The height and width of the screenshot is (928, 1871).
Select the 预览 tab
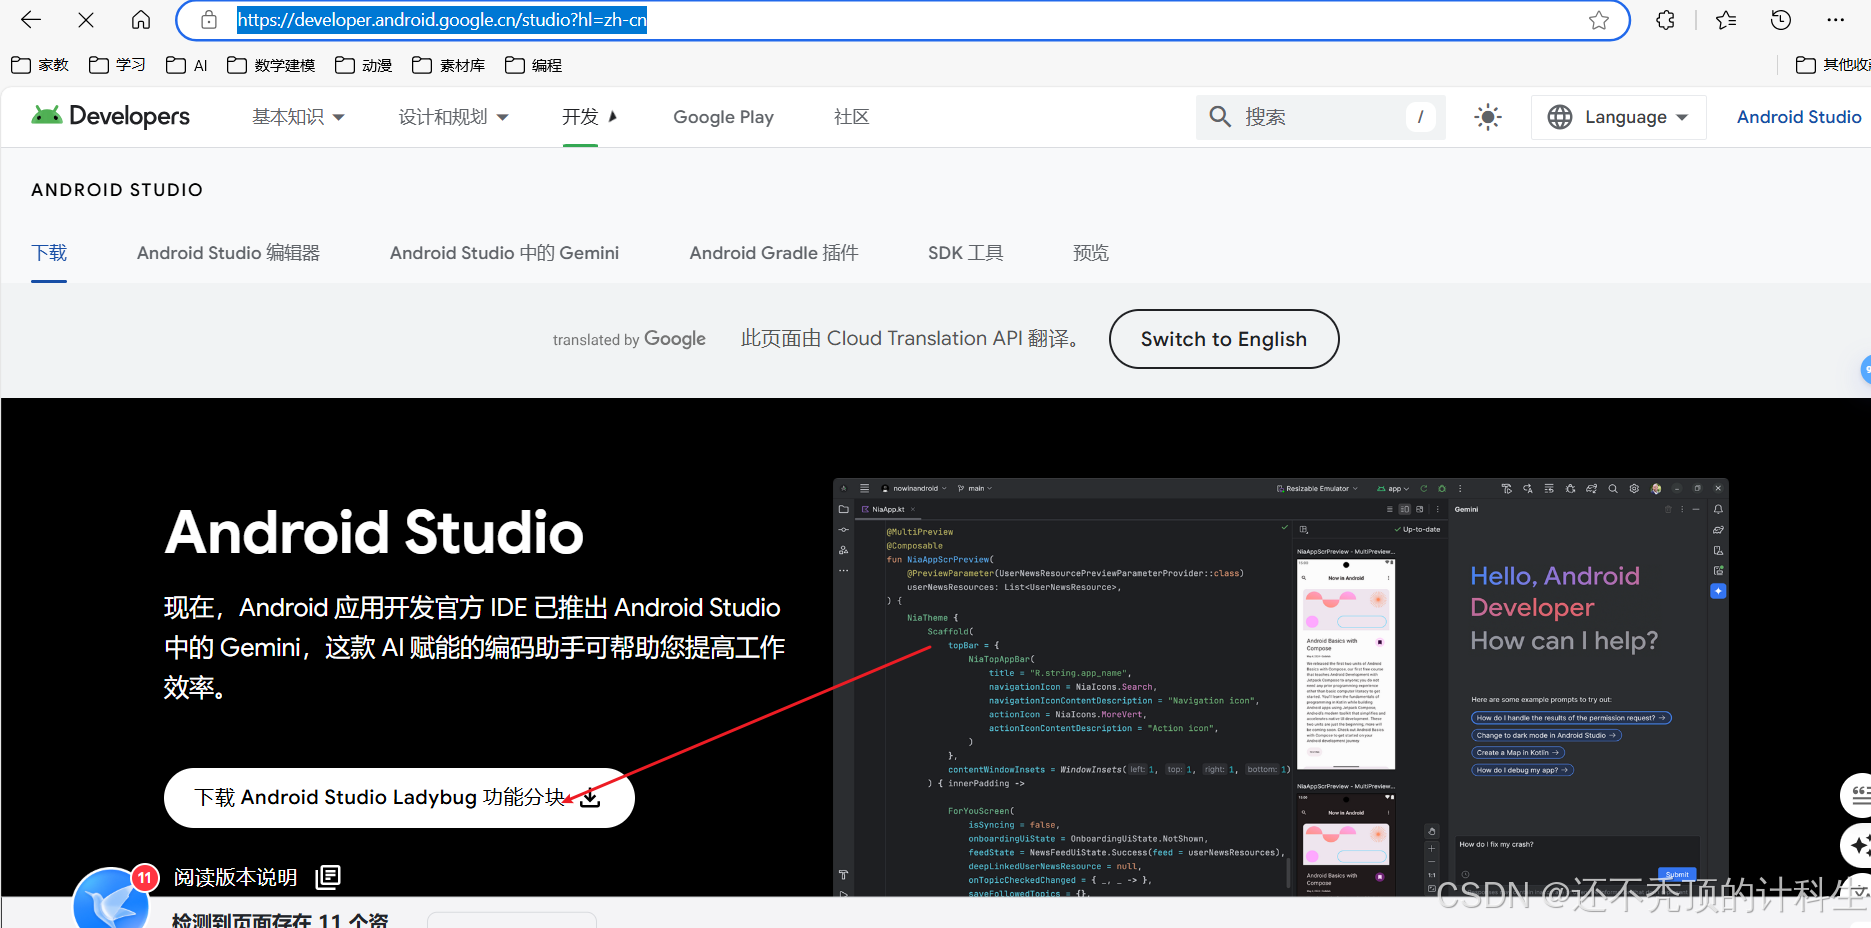[1090, 253]
